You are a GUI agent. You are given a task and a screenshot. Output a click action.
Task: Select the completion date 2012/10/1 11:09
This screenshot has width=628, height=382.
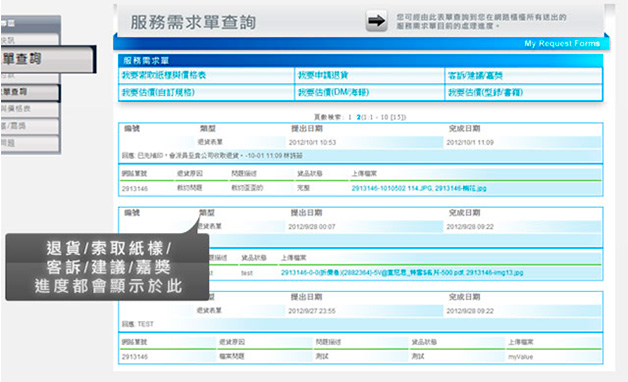pos(470,143)
